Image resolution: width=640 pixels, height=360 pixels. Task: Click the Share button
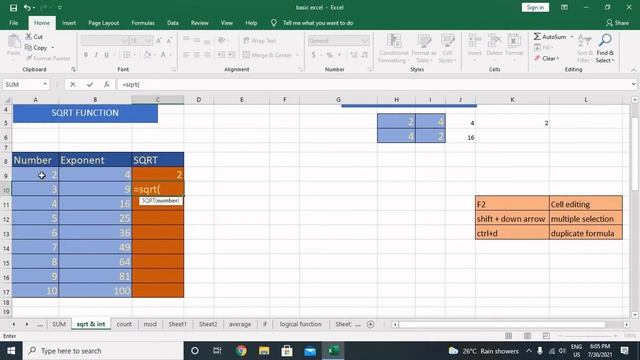[618, 23]
